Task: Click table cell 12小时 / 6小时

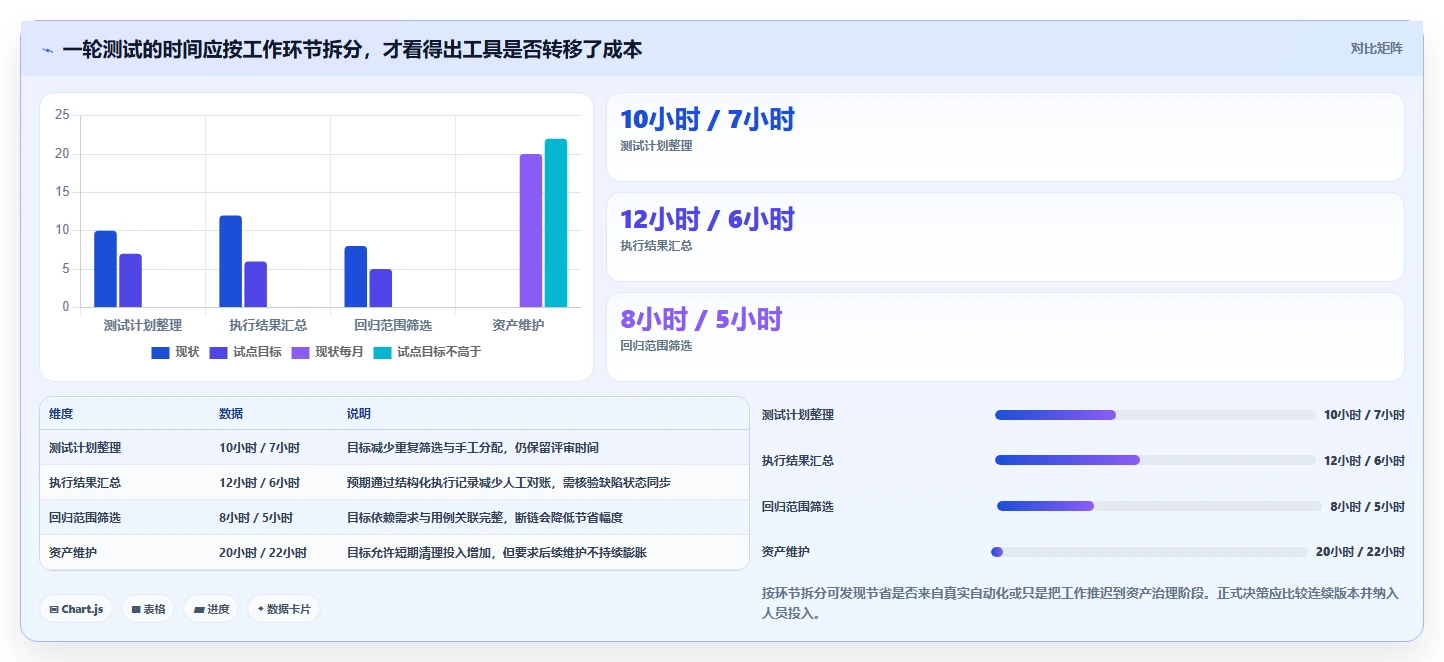Action: point(259,483)
